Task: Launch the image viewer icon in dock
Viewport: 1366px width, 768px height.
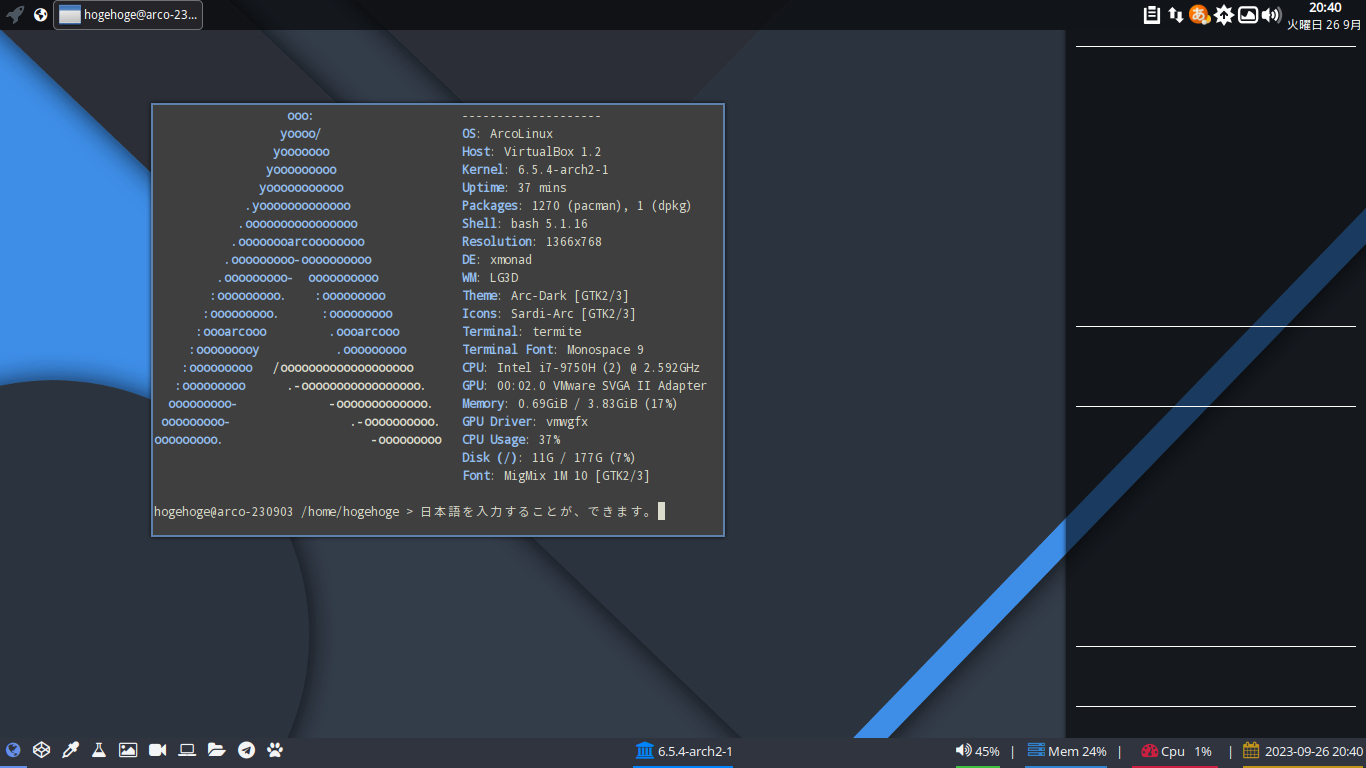Action: pos(128,750)
